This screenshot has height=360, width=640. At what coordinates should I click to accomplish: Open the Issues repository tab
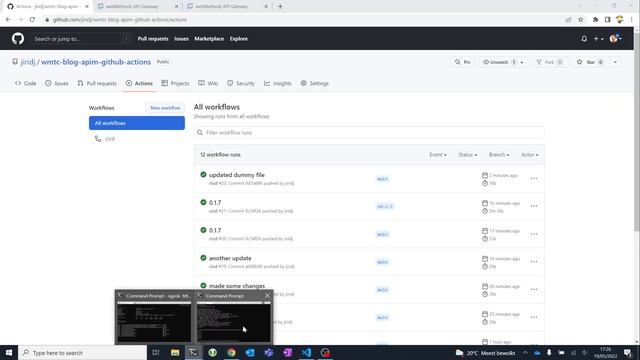click(57, 83)
